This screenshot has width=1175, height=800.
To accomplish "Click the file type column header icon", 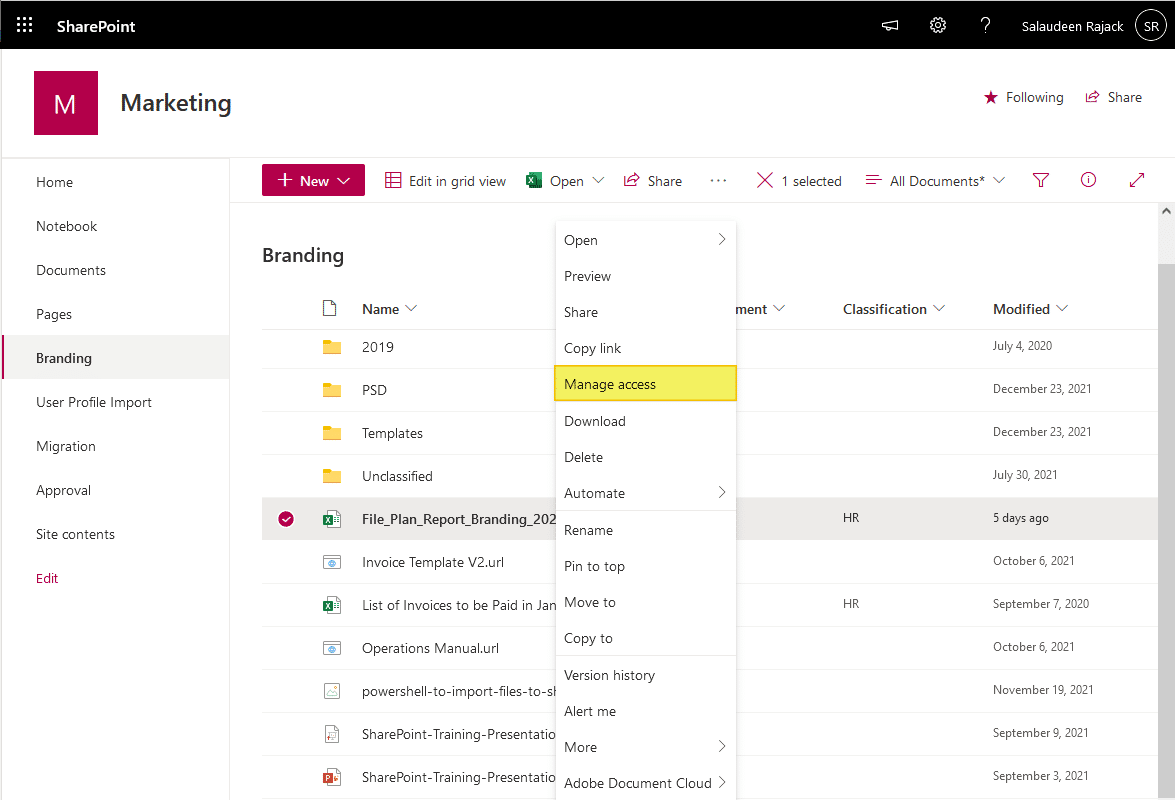I will coord(330,308).
